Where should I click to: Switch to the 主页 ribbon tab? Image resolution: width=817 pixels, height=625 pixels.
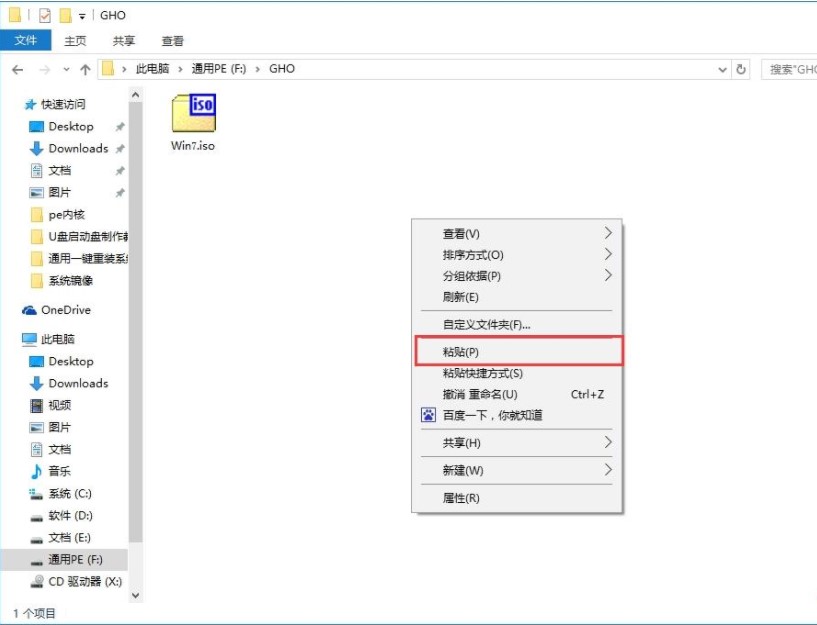click(75, 41)
